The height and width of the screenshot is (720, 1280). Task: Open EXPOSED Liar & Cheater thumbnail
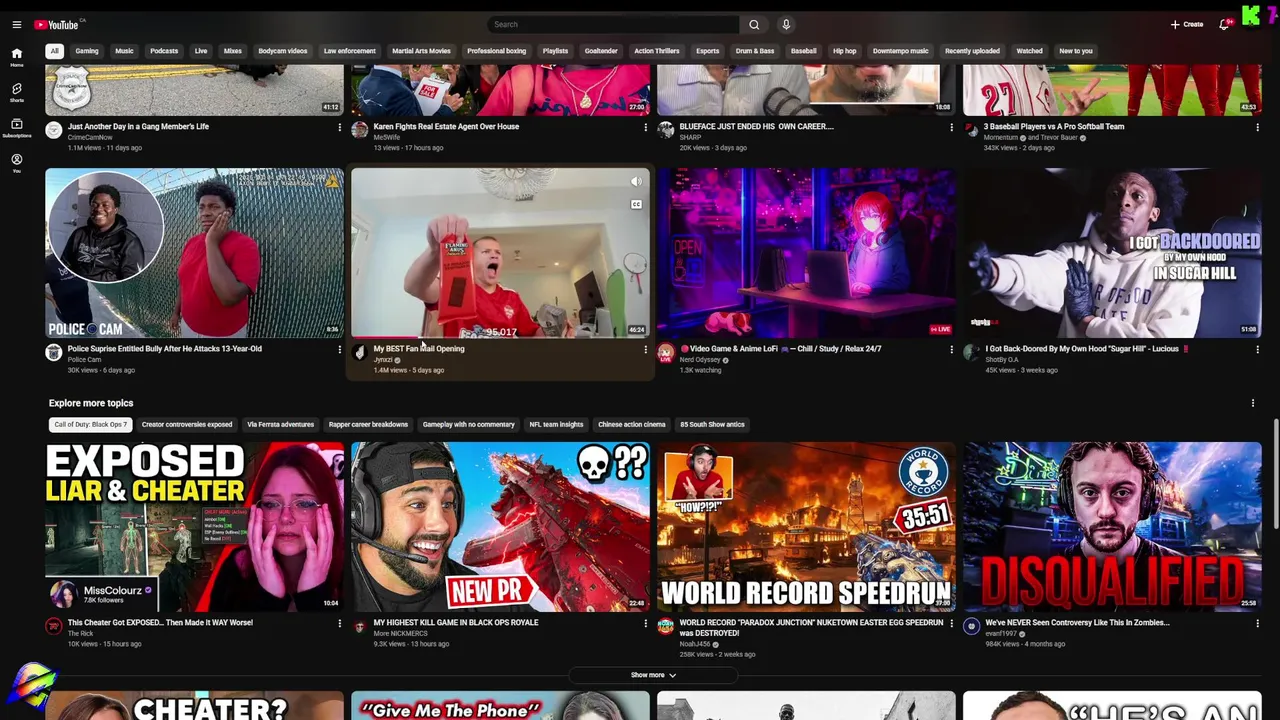click(195, 527)
